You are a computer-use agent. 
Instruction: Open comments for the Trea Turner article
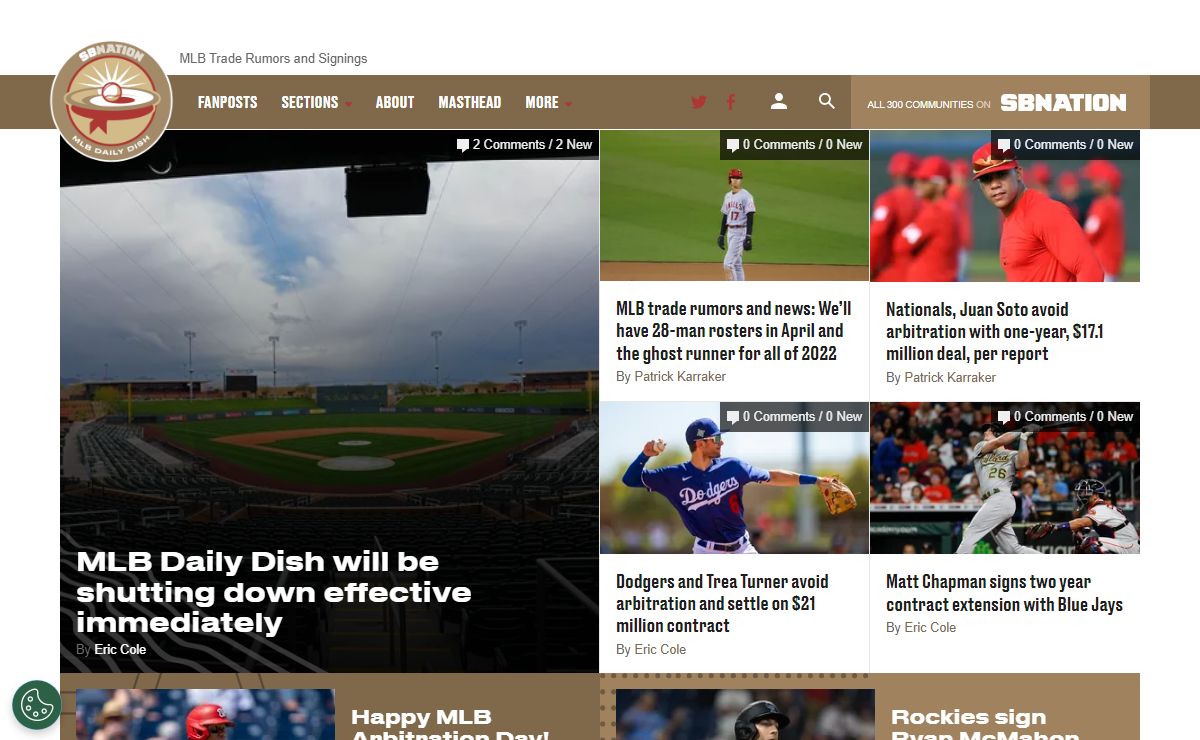click(794, 416)
